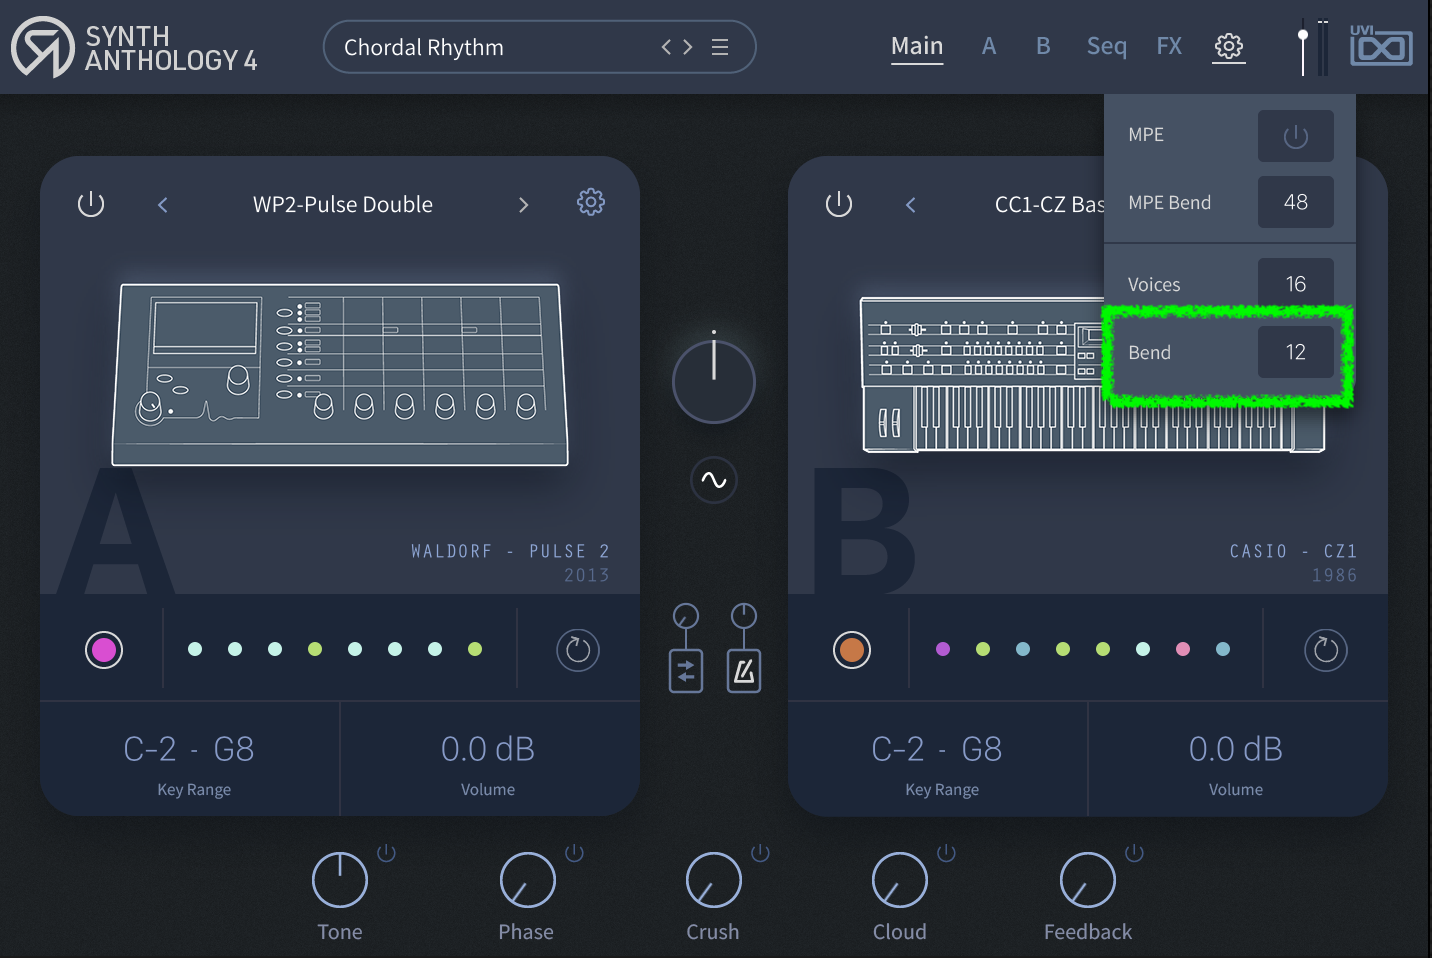This screenshot has height=958, width=1432.
Task: Click the output level meter
Action: 1323,47
